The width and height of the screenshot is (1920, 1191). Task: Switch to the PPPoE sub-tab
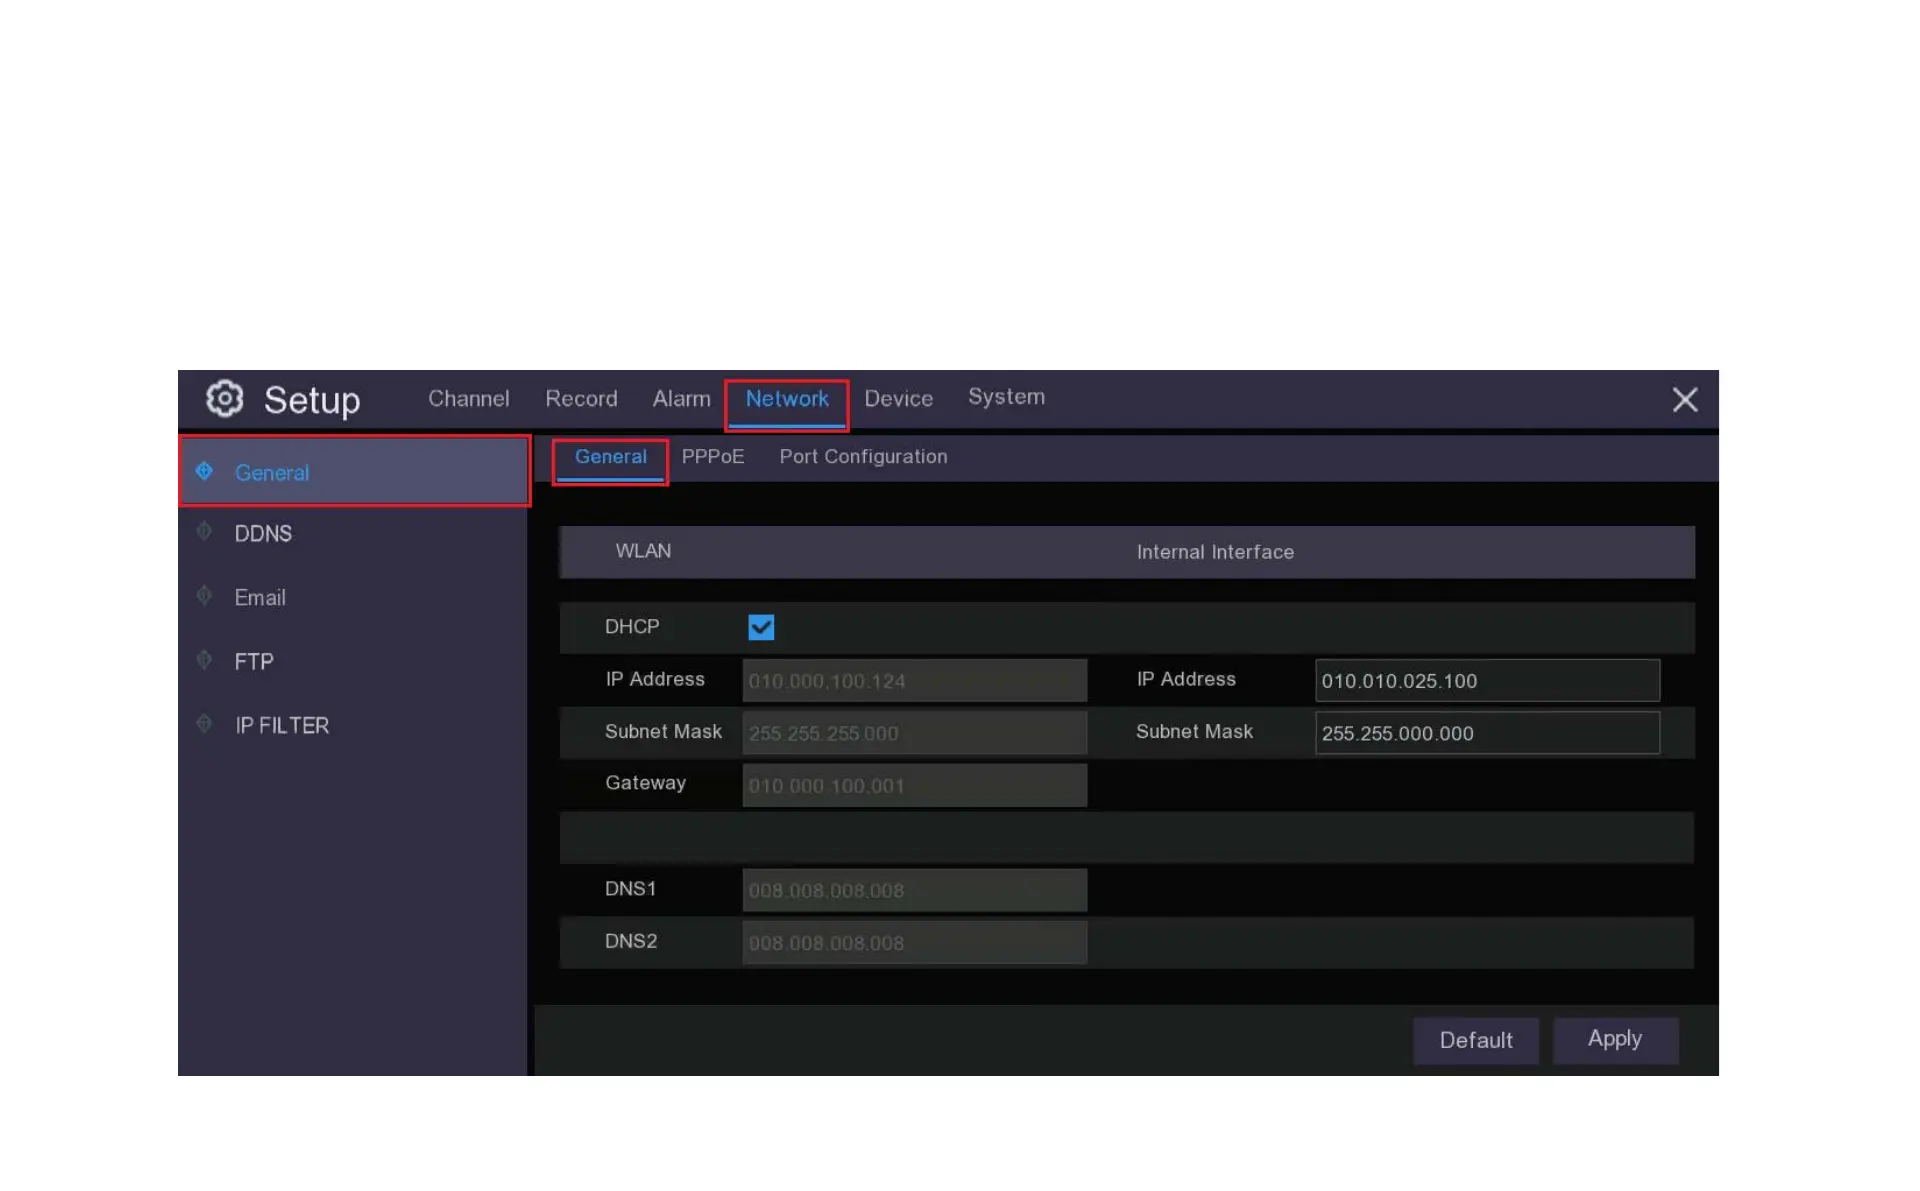tap(712, 457)
